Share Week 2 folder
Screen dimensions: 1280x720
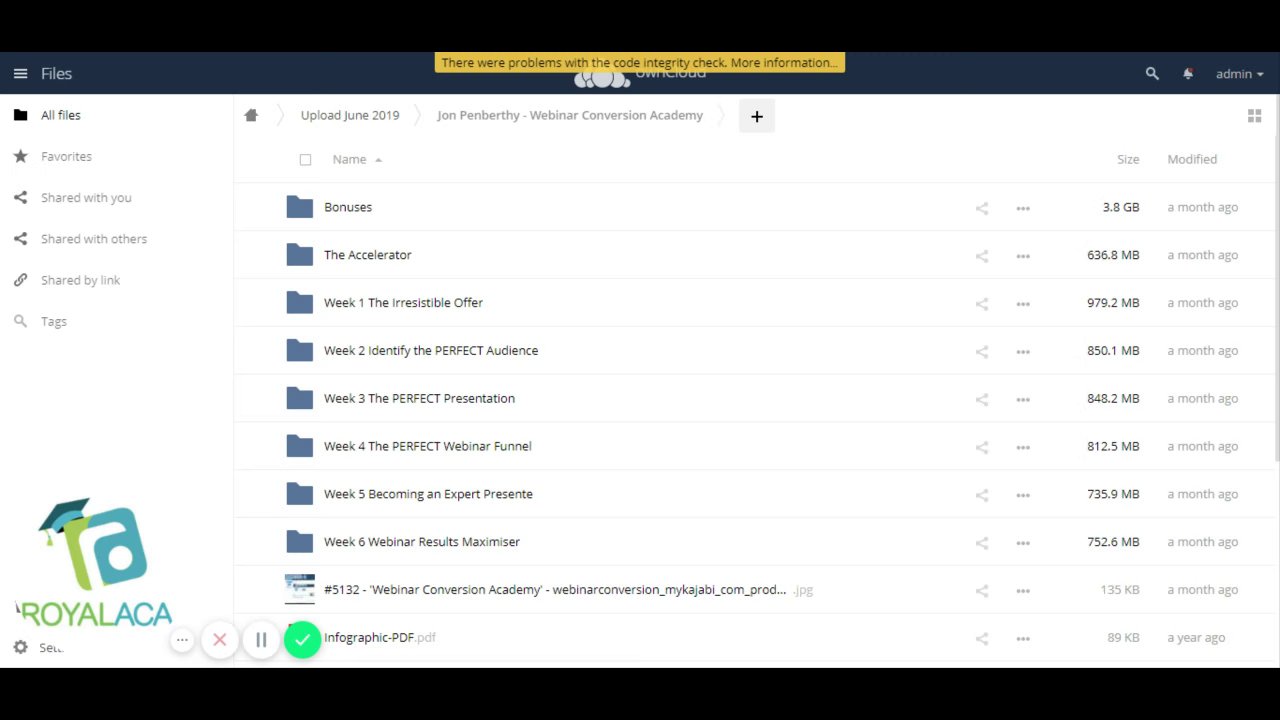982,352
